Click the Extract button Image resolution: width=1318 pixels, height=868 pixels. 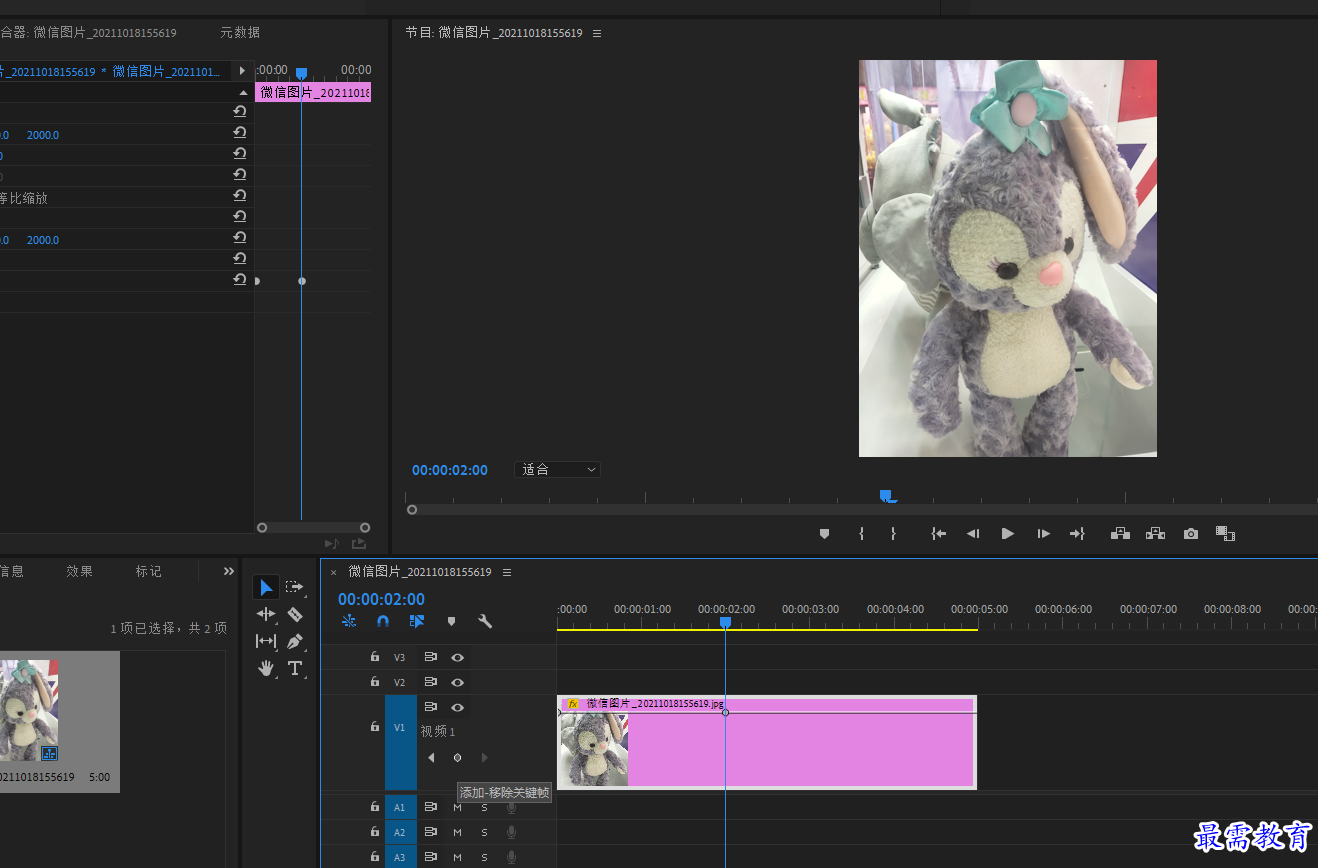(x=1155, y=534)
